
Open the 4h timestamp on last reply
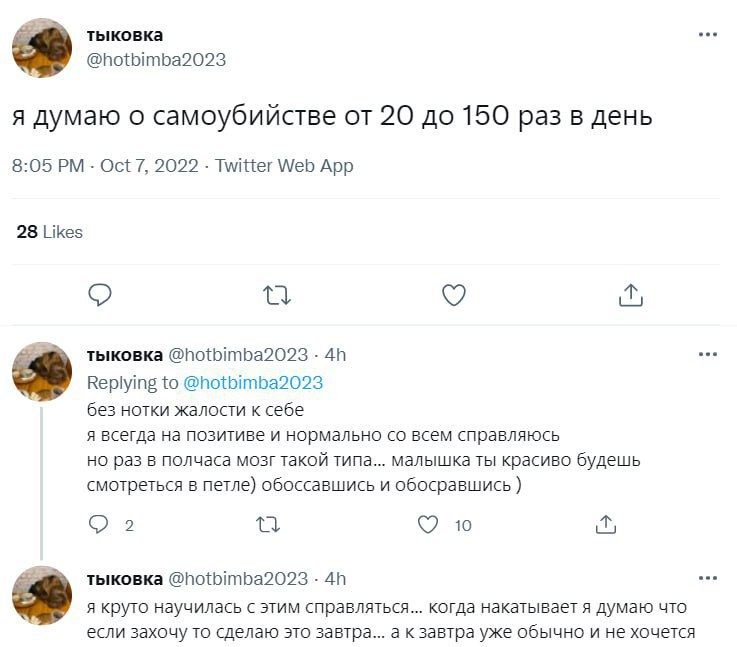(x=336, y=578)
